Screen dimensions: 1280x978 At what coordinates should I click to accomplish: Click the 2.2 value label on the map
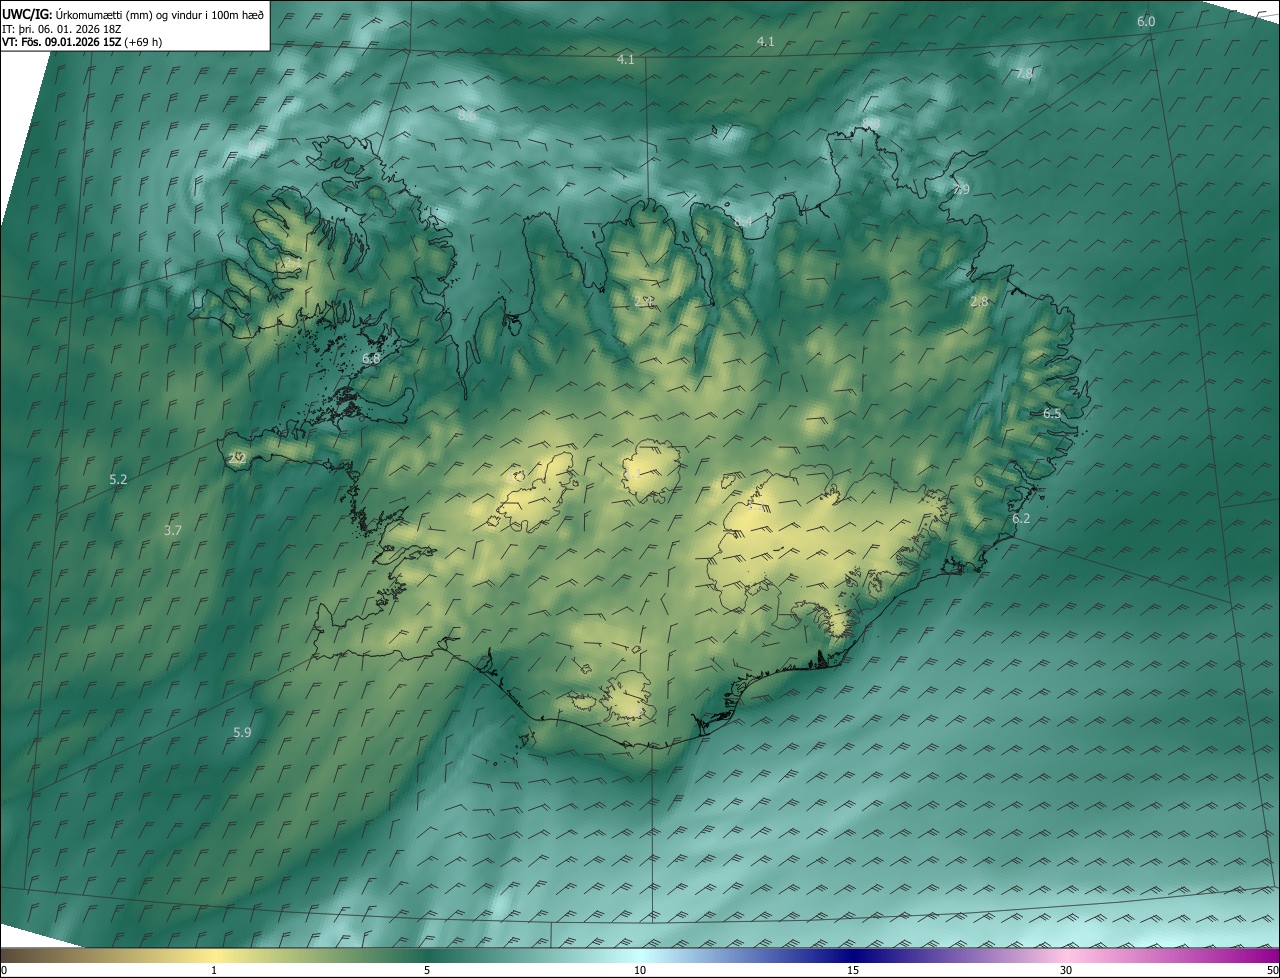236,458
